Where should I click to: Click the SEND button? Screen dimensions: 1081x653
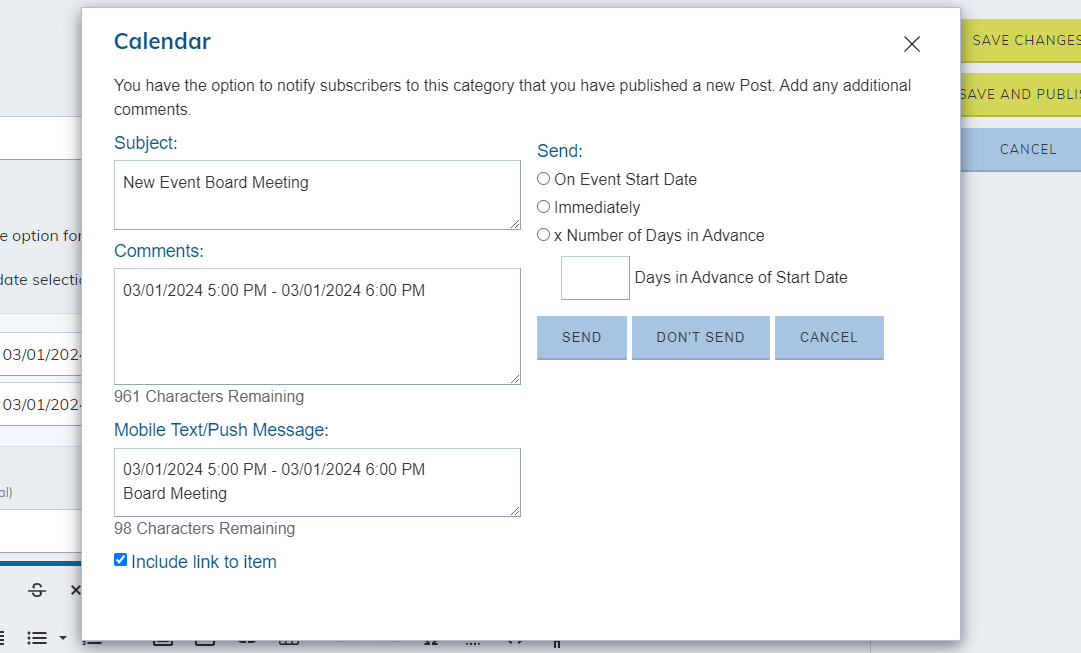[582, 337]
